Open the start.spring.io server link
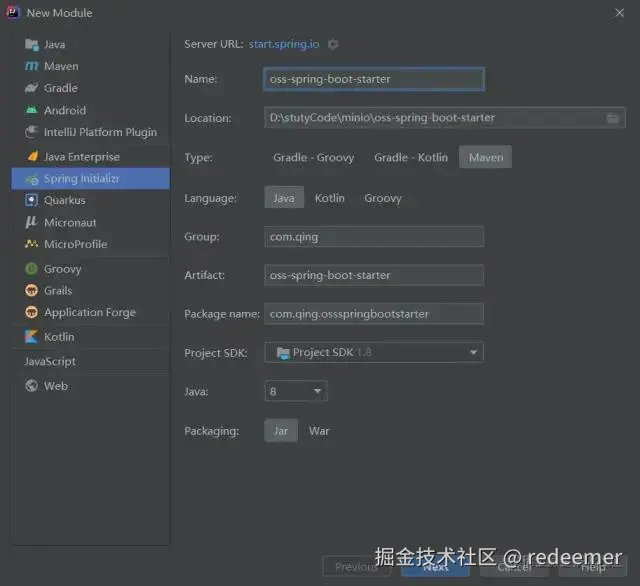640x586 pixels. point(284,44)
